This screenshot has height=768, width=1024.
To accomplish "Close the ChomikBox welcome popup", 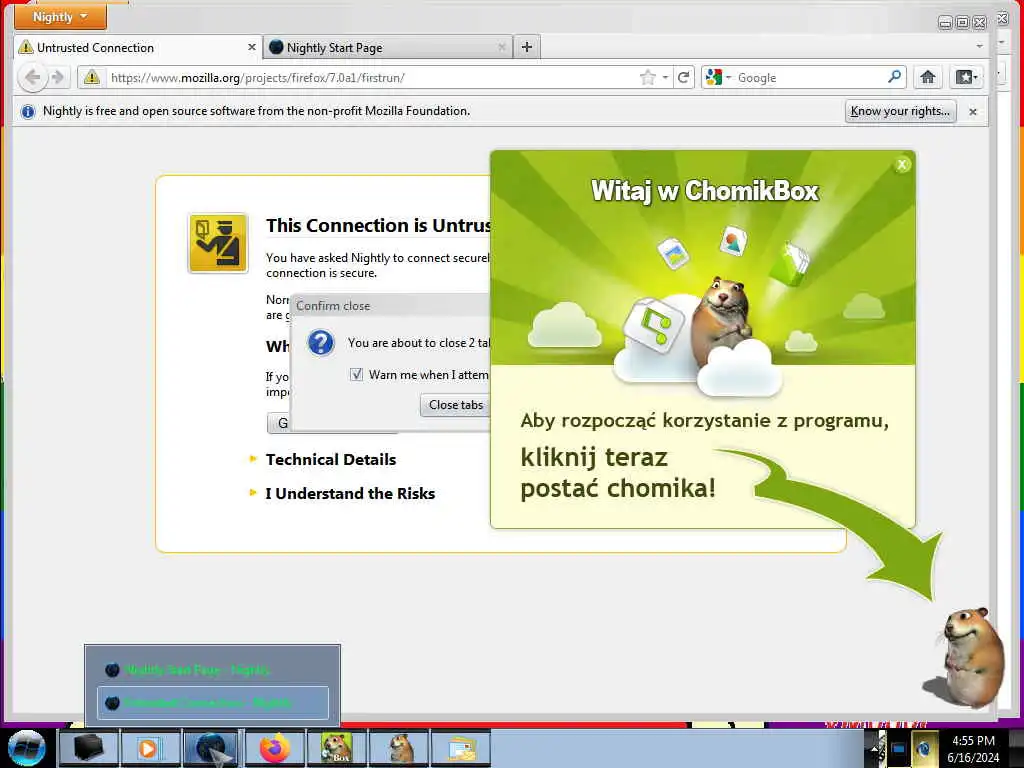I will (903, 165).
